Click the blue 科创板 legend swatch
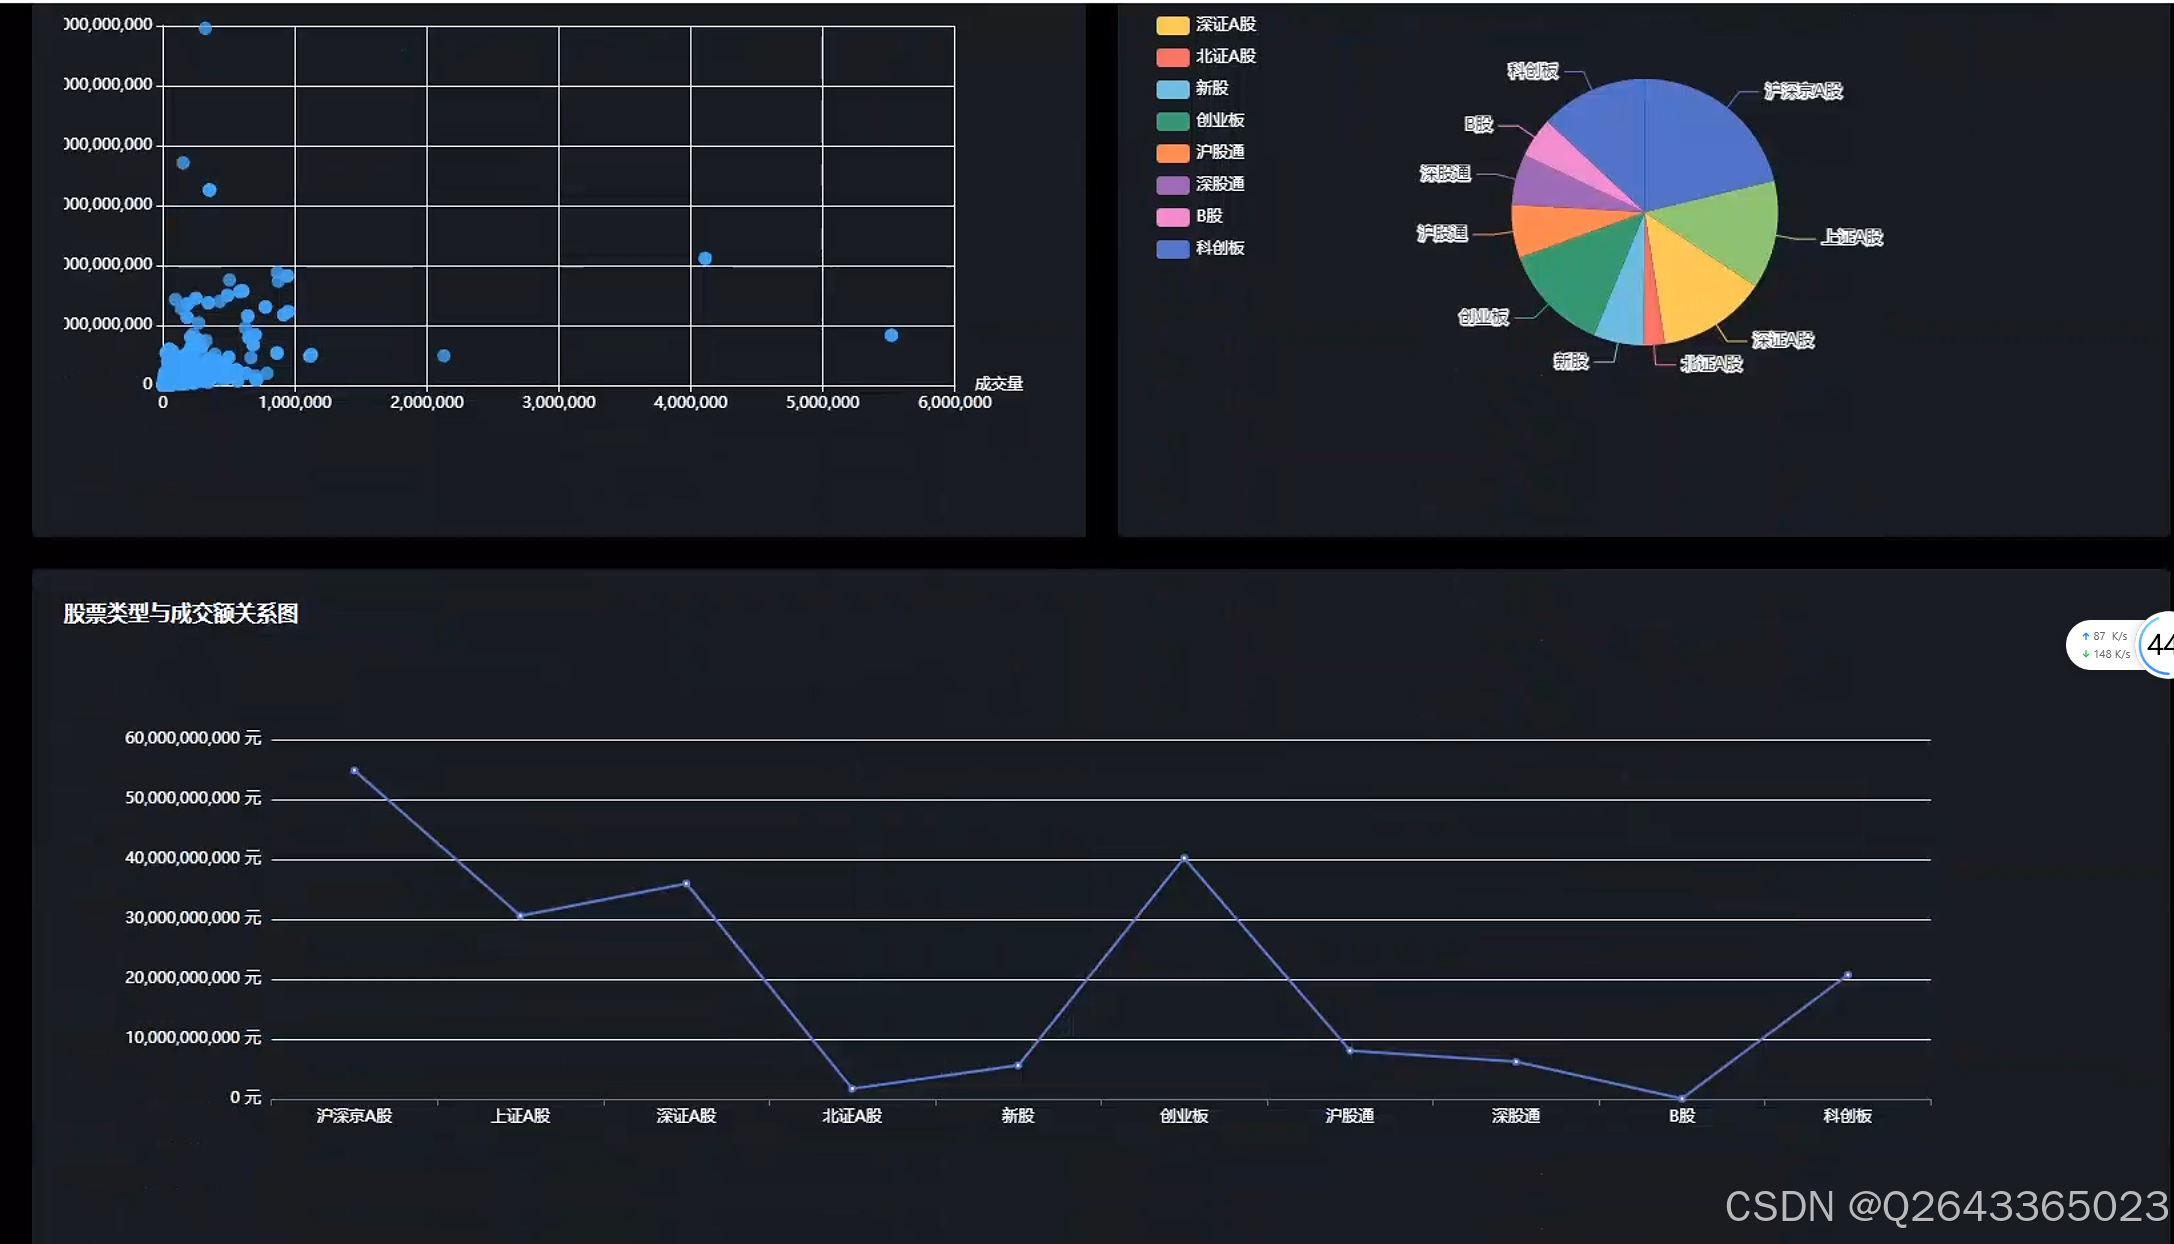2174x1244 pixels. coord(1172,249)
